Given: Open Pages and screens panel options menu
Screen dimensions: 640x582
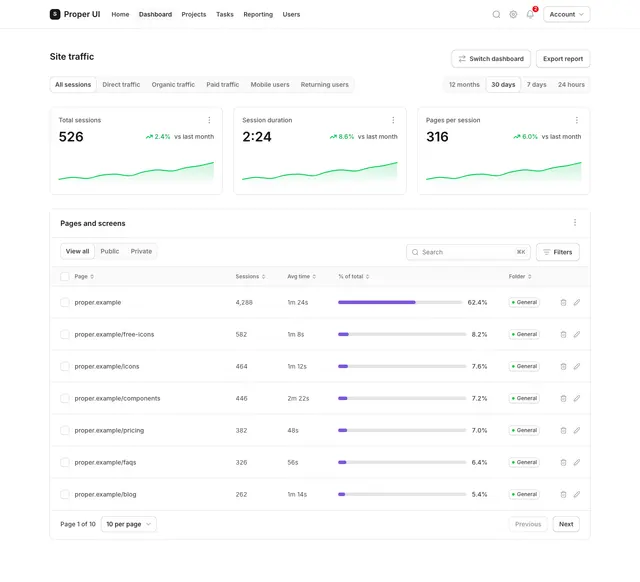Looking at the screenshot, I should [x=575, y=222].
